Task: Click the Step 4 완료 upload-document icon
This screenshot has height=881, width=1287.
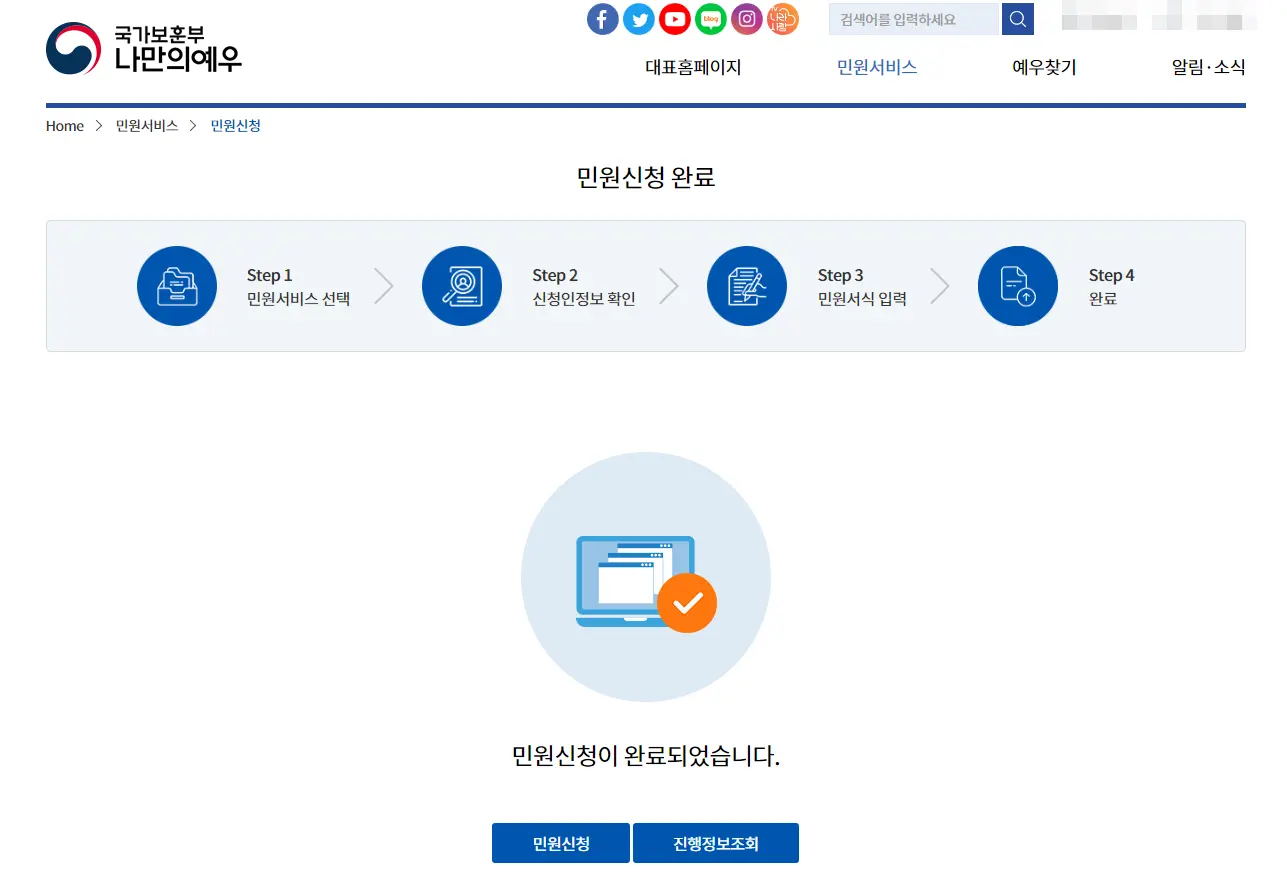Action: coord(1017,286)
